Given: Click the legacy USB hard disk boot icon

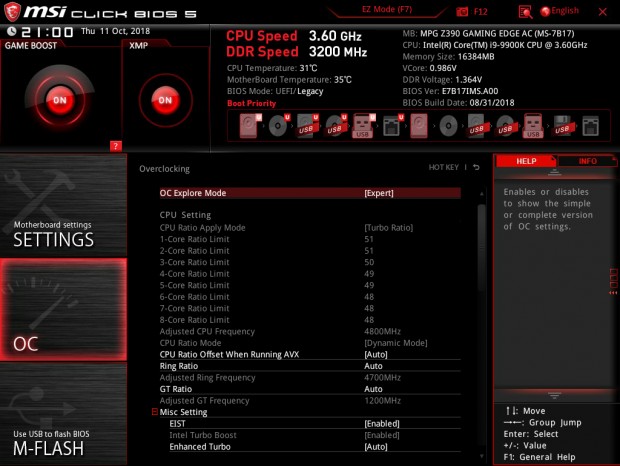Looking at the screenshot, I should [476, 126].
